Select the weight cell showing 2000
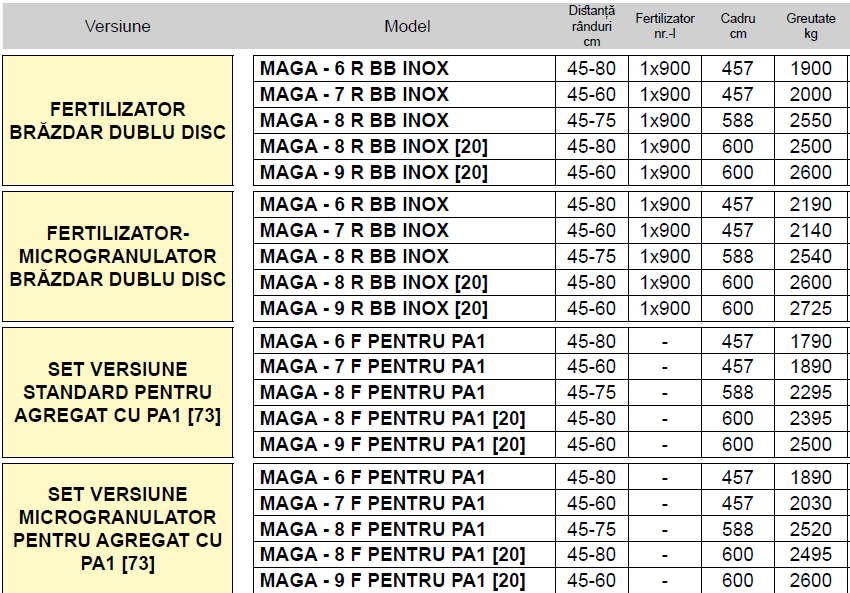This screenshot has width=850, height=593. pyautogui.click(x=810, y=95)
